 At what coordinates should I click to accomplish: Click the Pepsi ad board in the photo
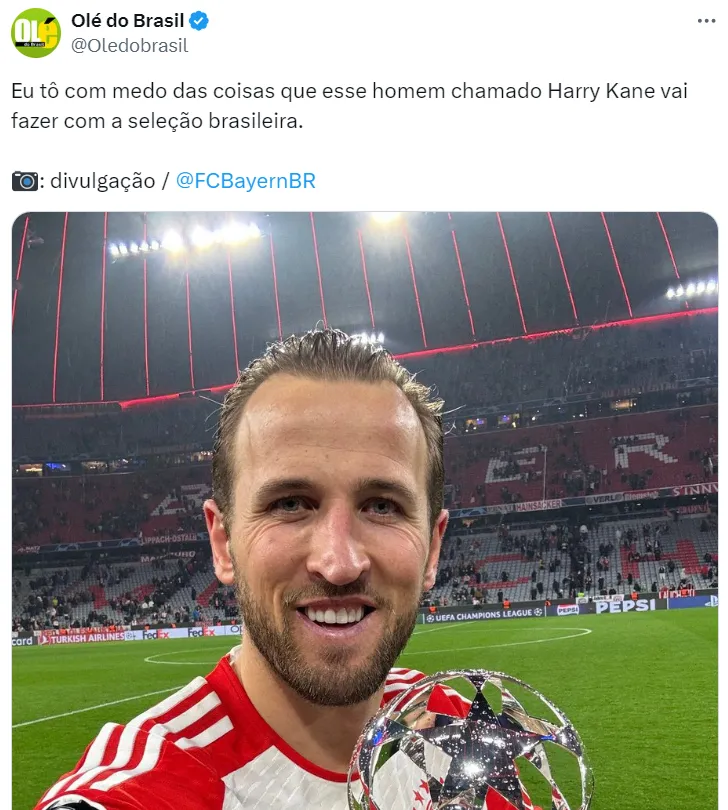(x=625, y=605)
